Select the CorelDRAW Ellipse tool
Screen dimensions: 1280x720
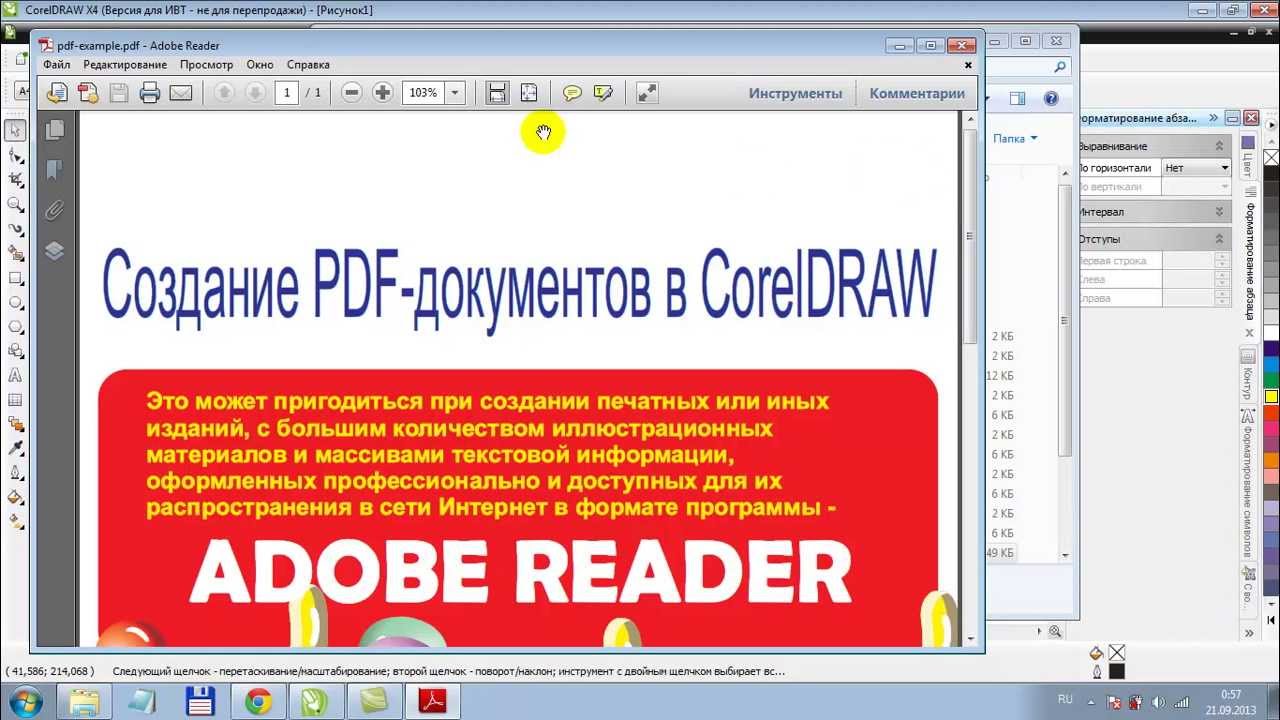(15, 302)
